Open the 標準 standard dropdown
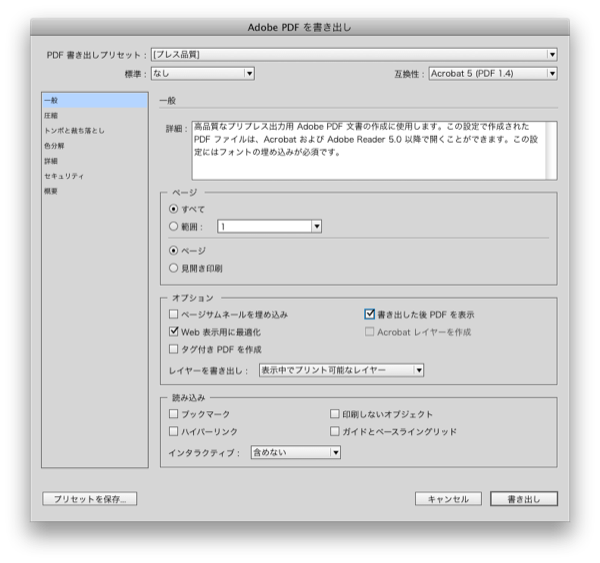600x563 pixels. (202, 73)
